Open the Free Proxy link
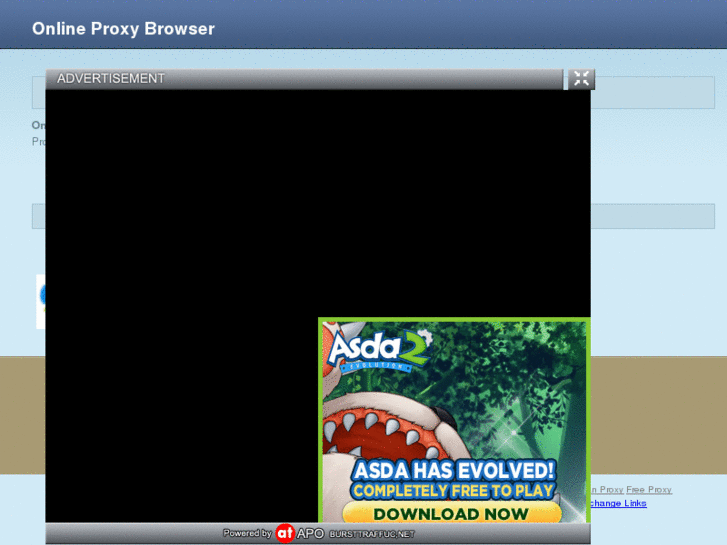This screenshot has width=727, height=545. (x=649, y=490)
